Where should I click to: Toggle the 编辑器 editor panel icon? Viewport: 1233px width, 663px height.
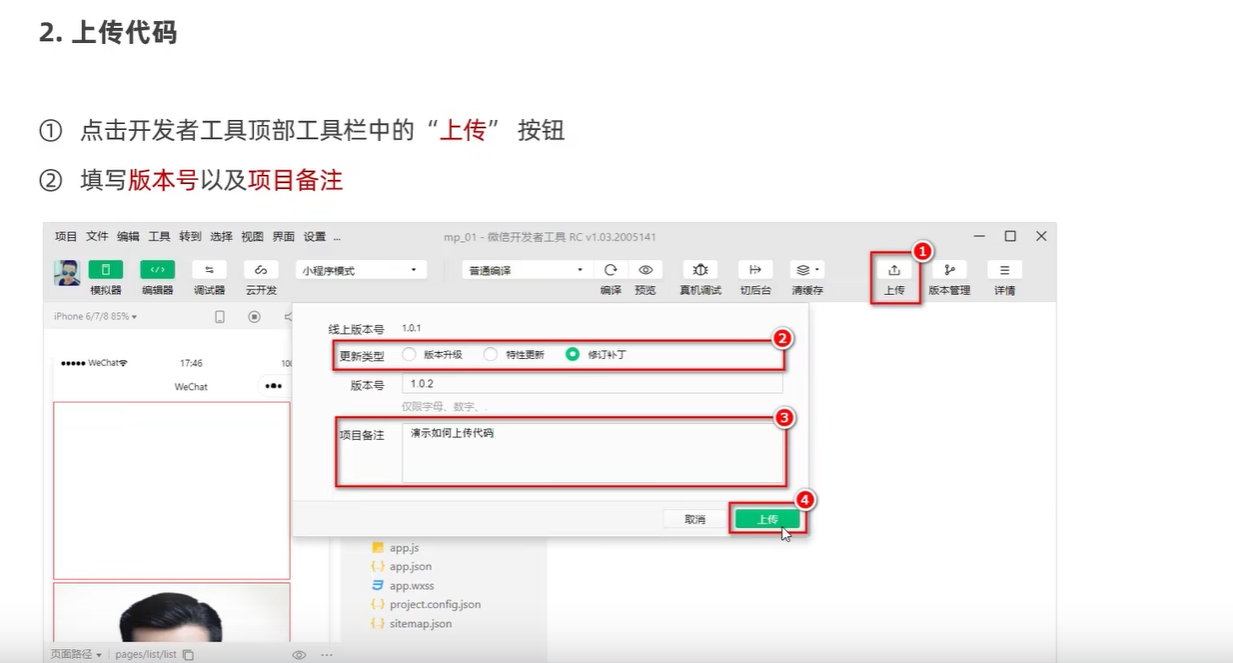[157, 270]
